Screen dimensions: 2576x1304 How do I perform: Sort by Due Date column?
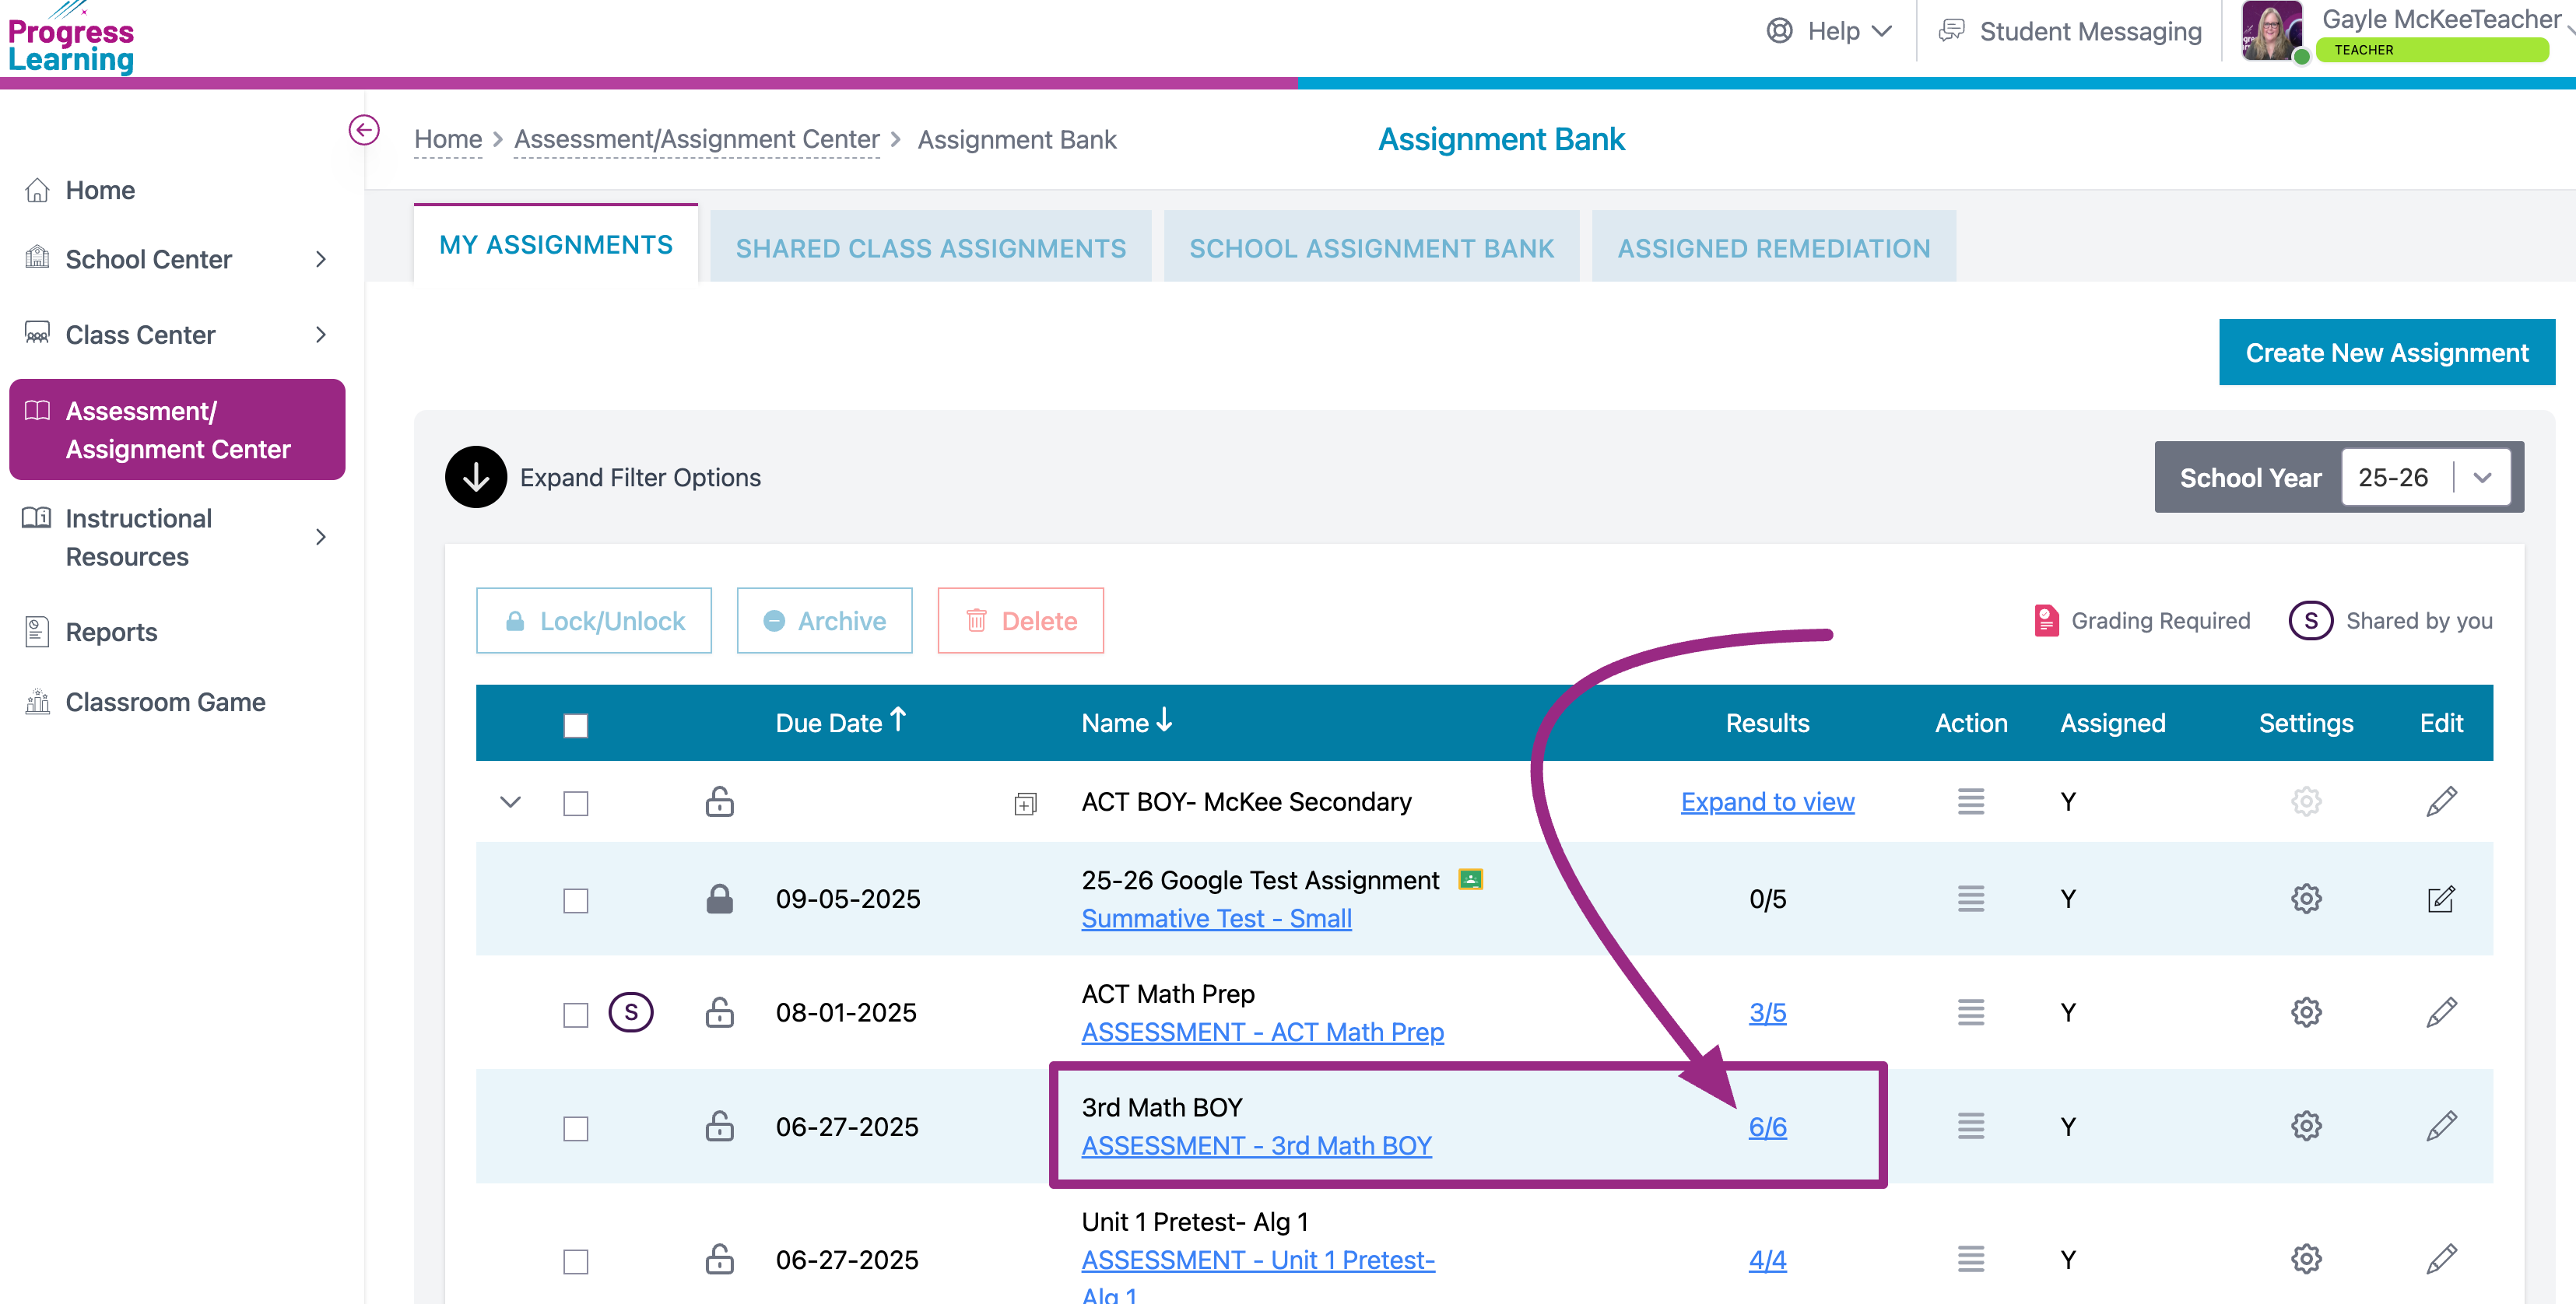click(x=840, y=722)
